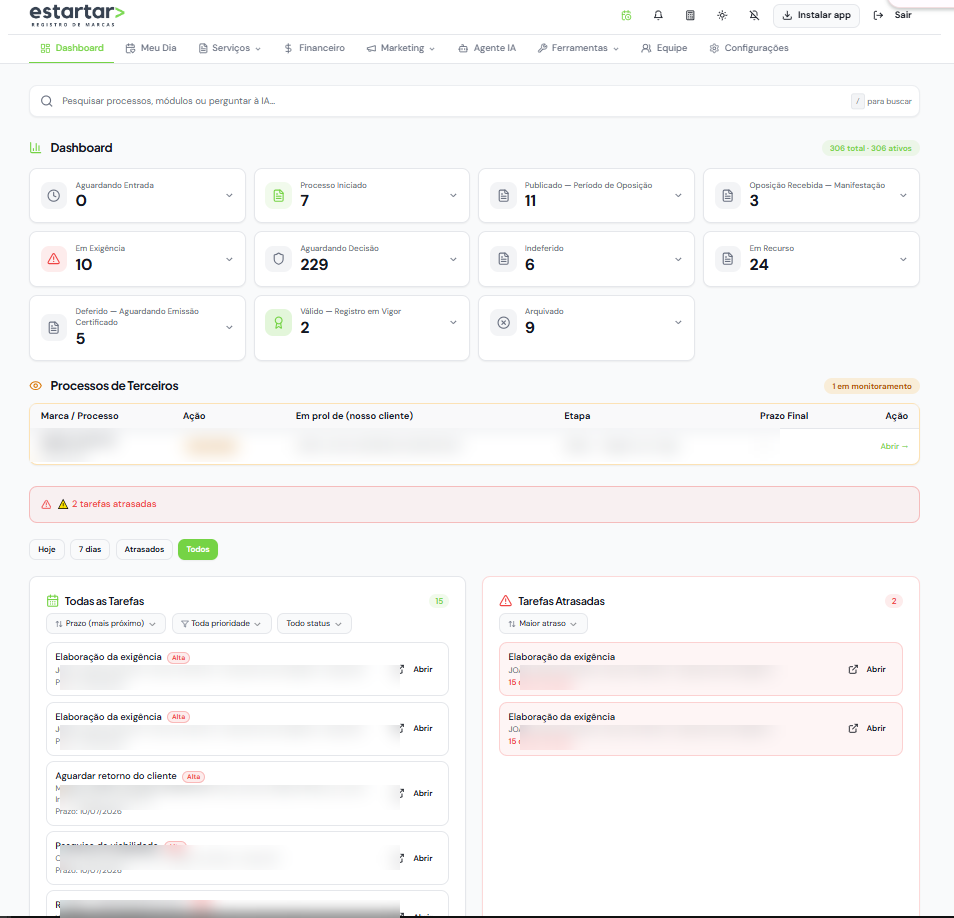The height and width of the screenshot is (918, 954).
Task: Click document icon on Publicado card
Action: (504, 196)
